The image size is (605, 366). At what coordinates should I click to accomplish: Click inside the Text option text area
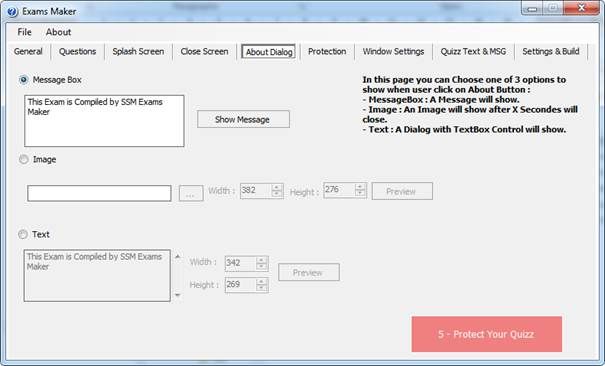tap(97, 275)
